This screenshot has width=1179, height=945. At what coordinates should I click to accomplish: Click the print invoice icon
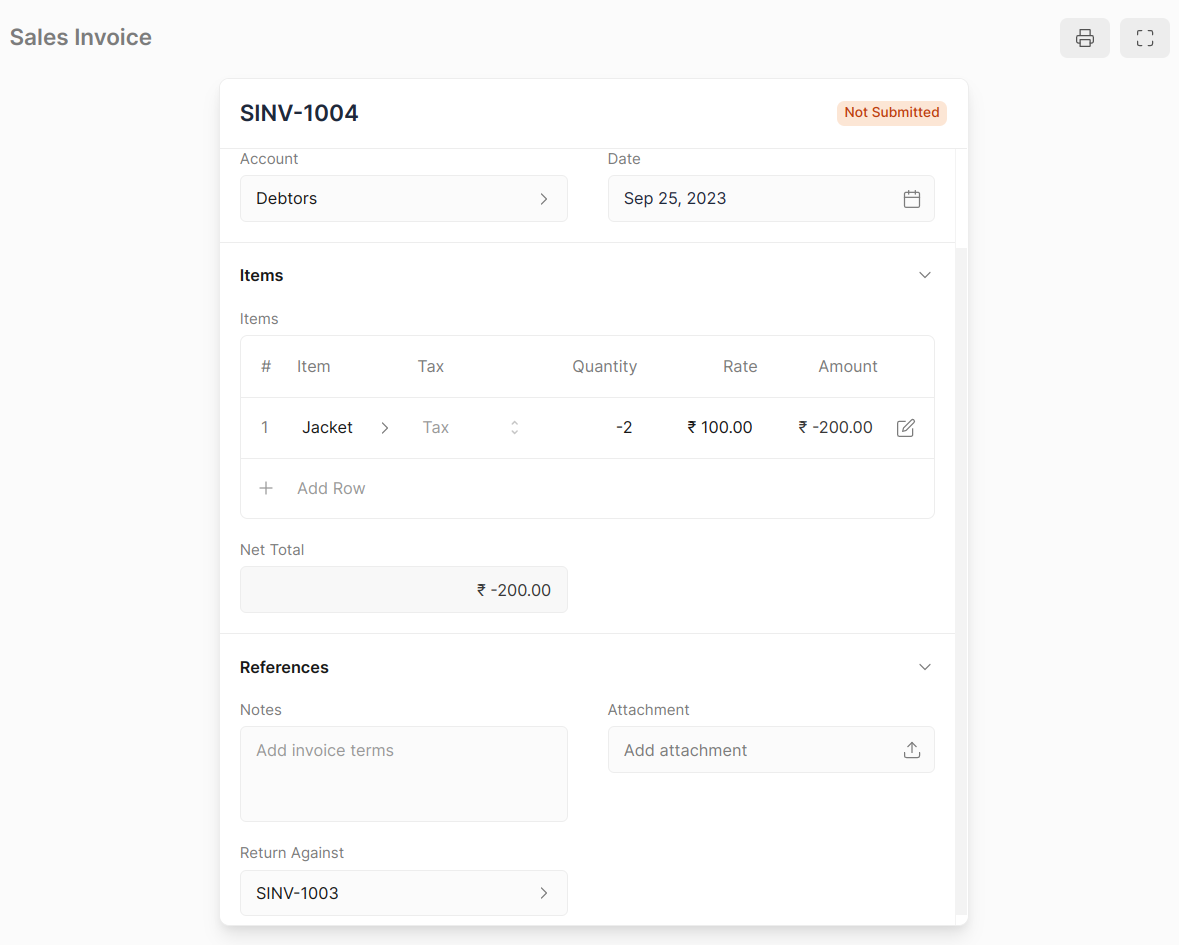[1084, 38]
